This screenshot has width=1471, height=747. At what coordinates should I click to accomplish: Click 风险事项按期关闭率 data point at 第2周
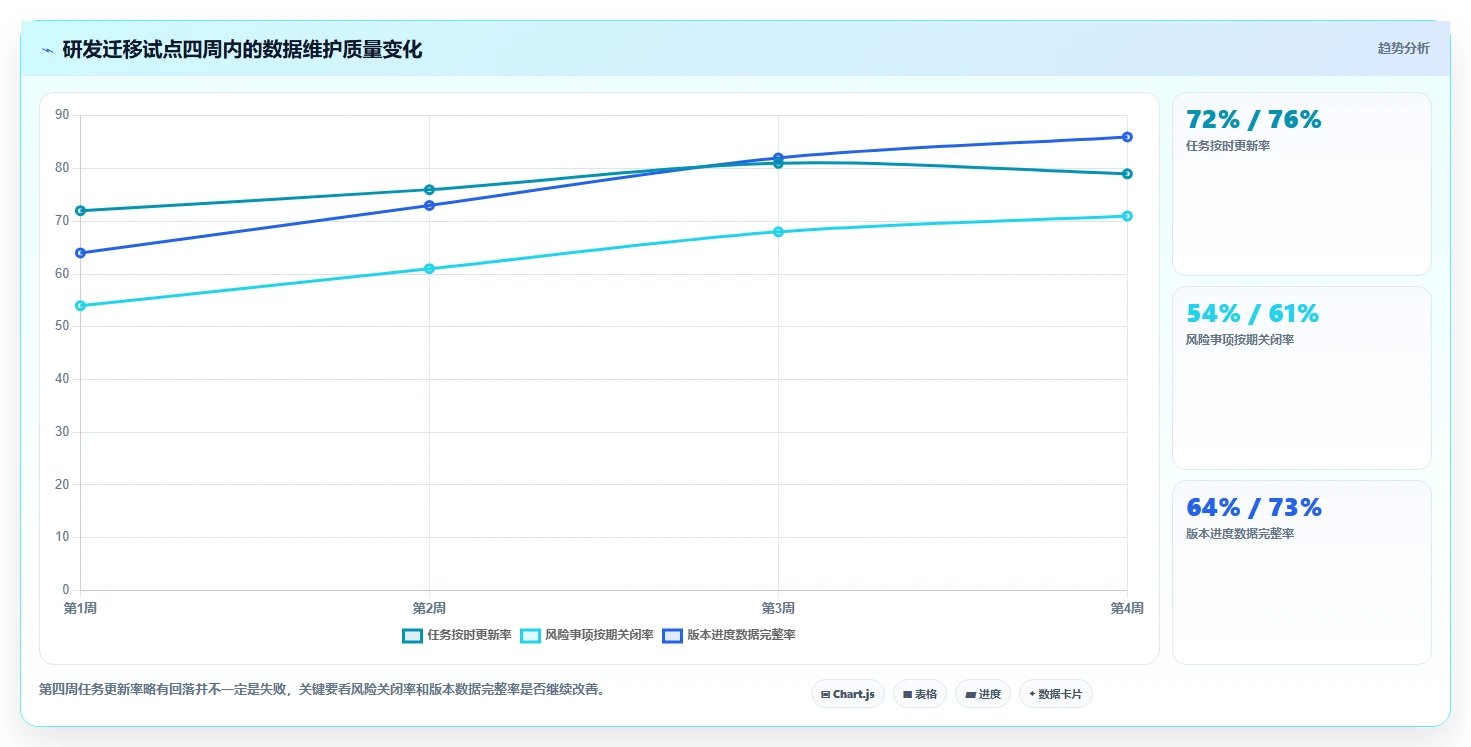tap(429, 269)
